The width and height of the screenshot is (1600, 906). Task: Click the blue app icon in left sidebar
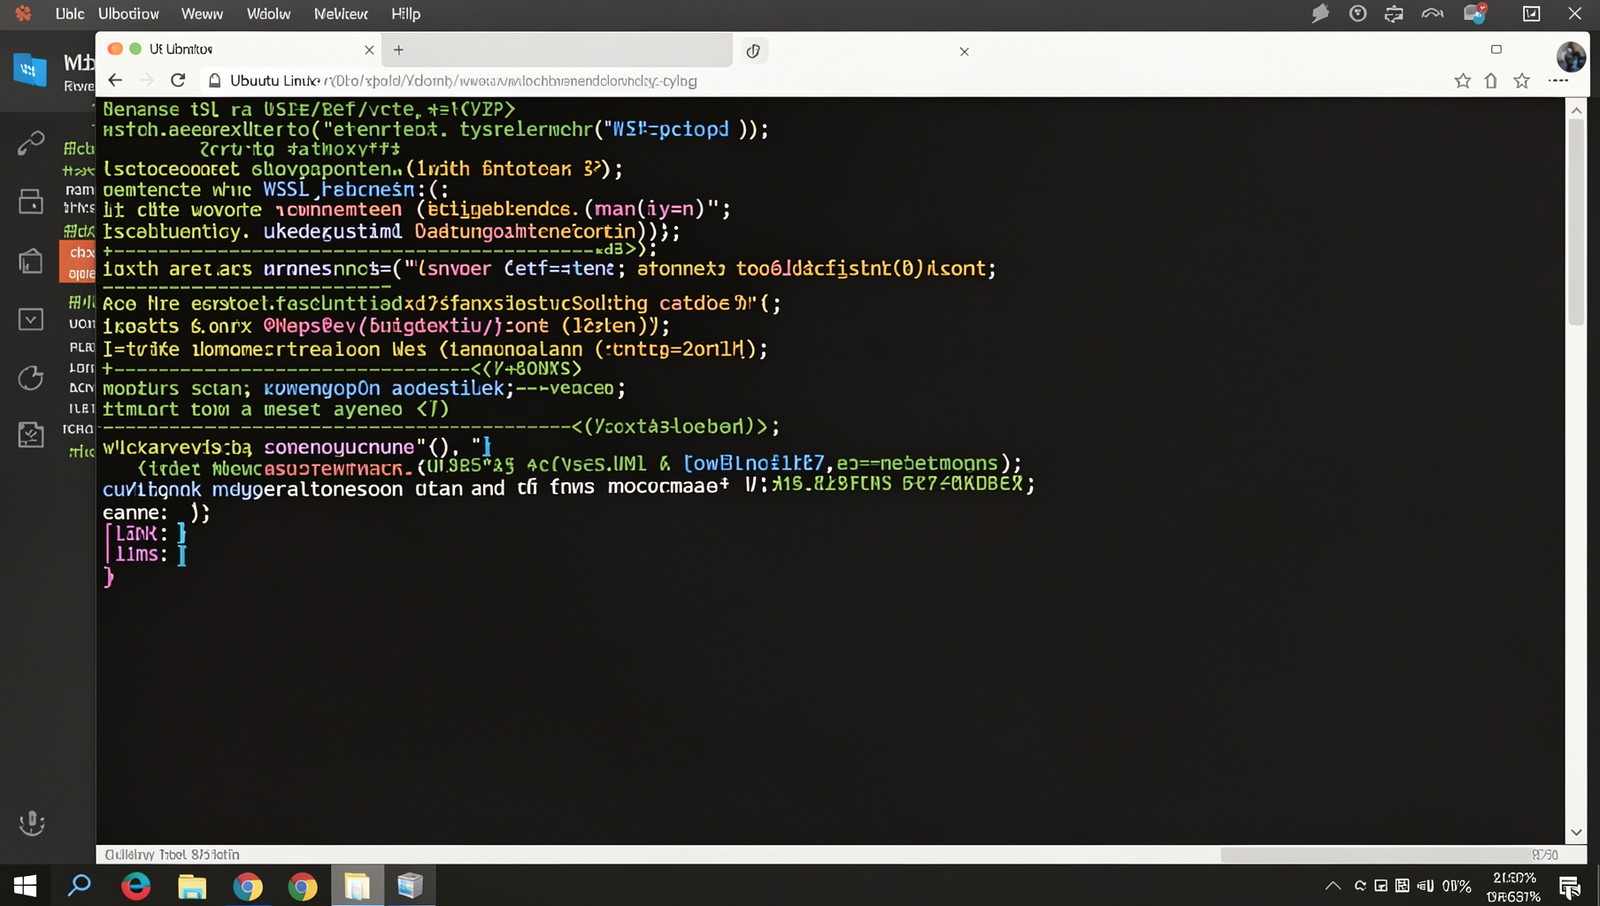(x=30, y=69)
